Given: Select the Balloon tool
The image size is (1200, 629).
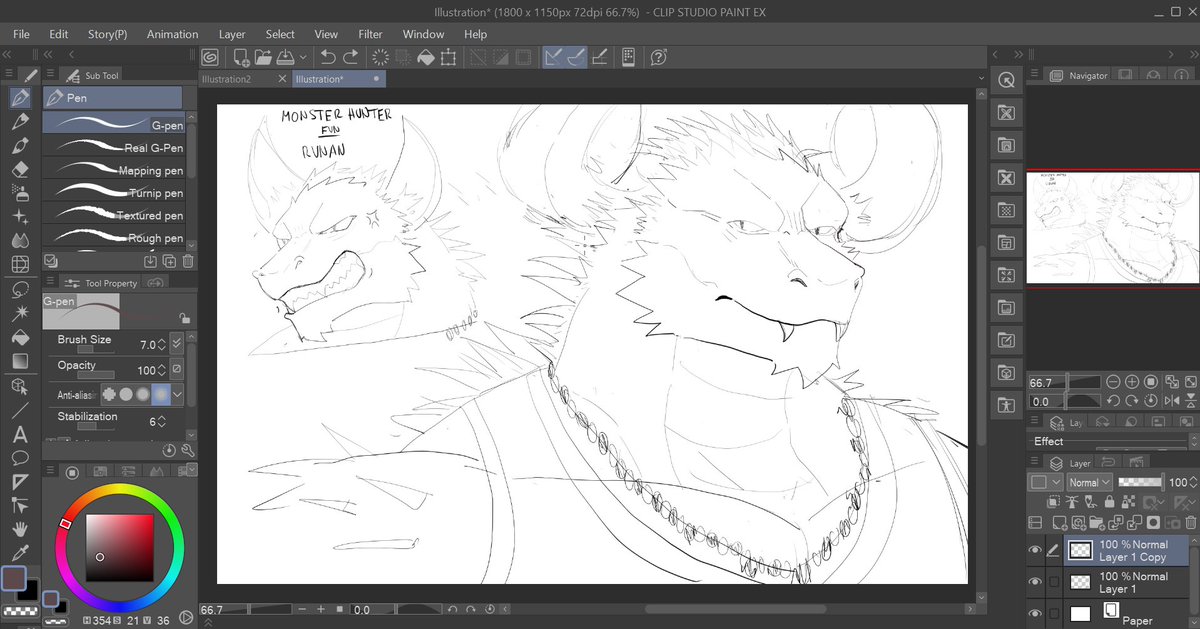Looking at the screenshot, I should click(x=20, y=458).
